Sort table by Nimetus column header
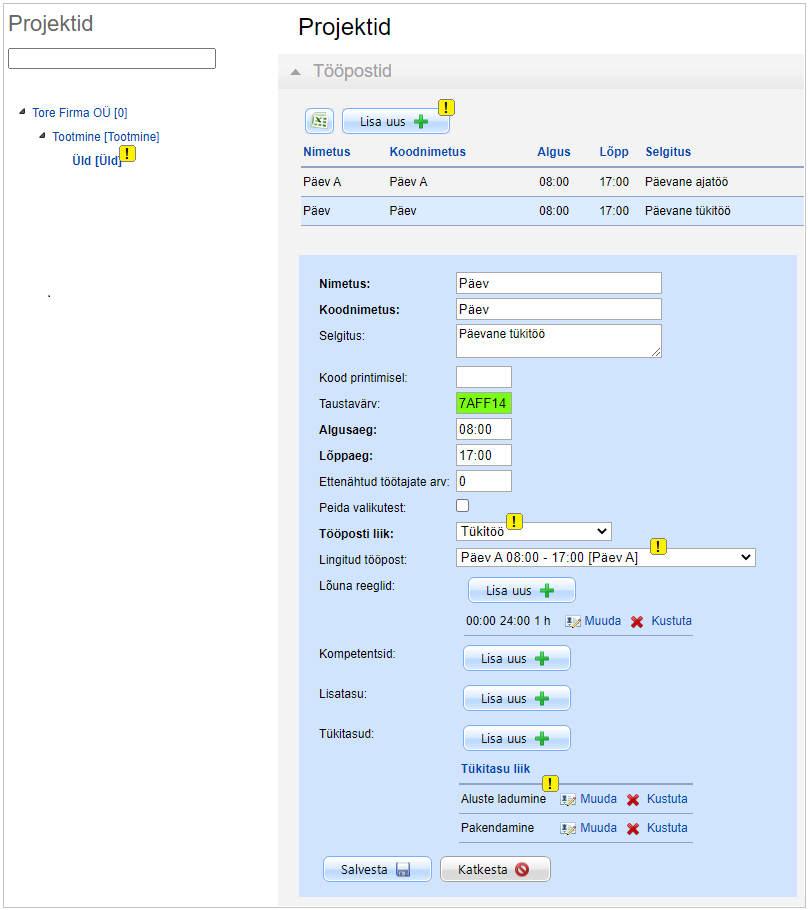 coord(326,152)
